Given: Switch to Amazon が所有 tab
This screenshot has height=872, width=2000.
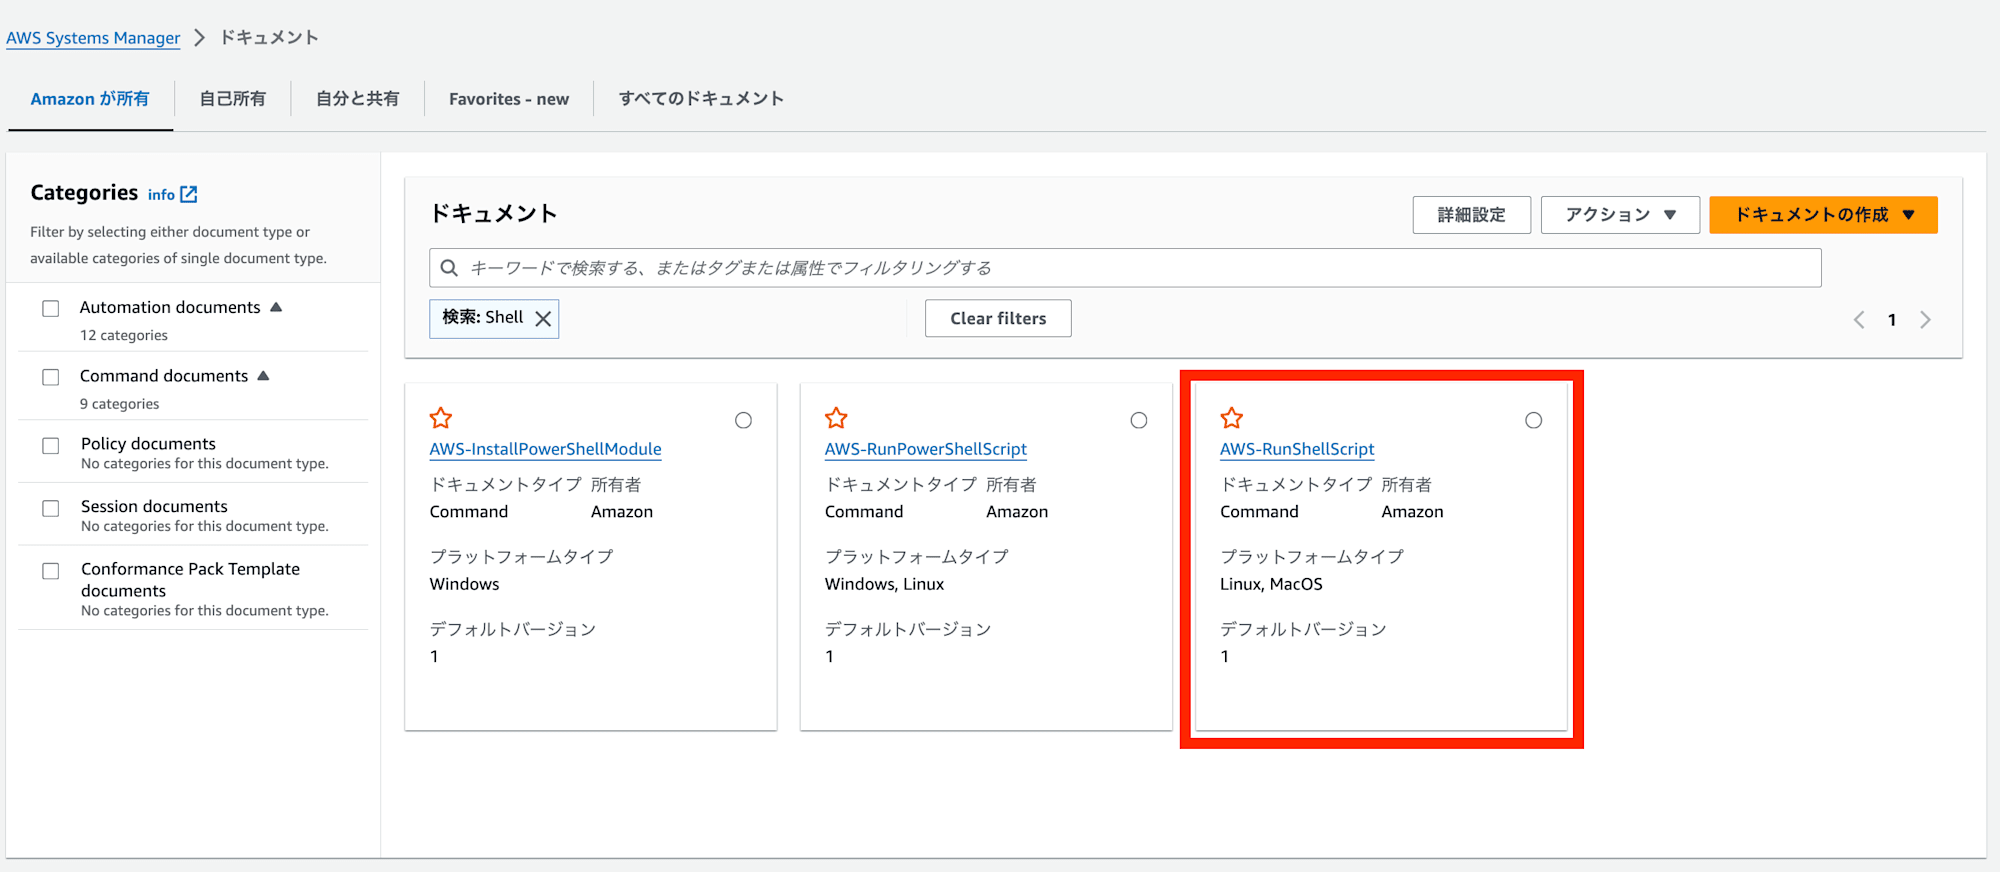Looking at the screenshot, I should (90, 99).
